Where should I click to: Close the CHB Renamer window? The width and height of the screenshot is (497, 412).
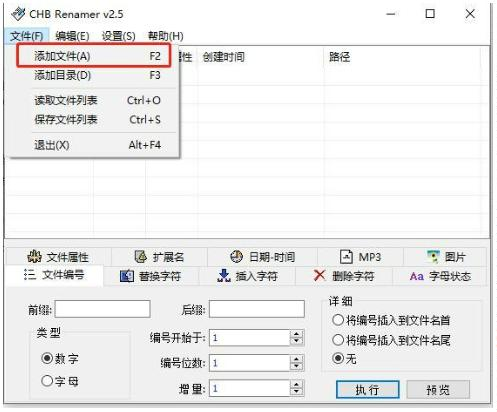[x=470, y=14]
